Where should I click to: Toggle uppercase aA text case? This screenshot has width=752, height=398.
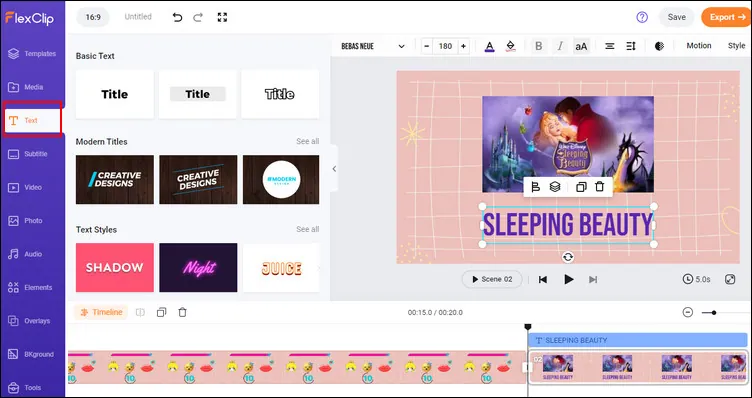pyautogui.click(x=581, y=46)
